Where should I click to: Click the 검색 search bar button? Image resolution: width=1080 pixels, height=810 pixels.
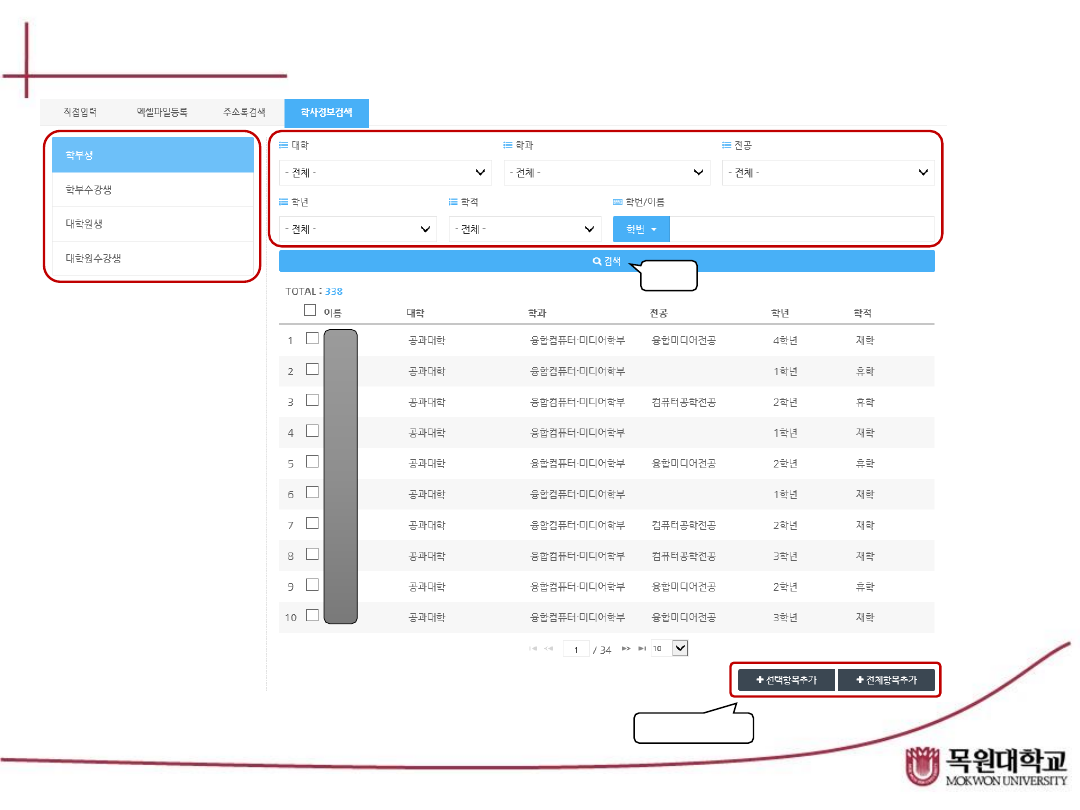(606, 262)
